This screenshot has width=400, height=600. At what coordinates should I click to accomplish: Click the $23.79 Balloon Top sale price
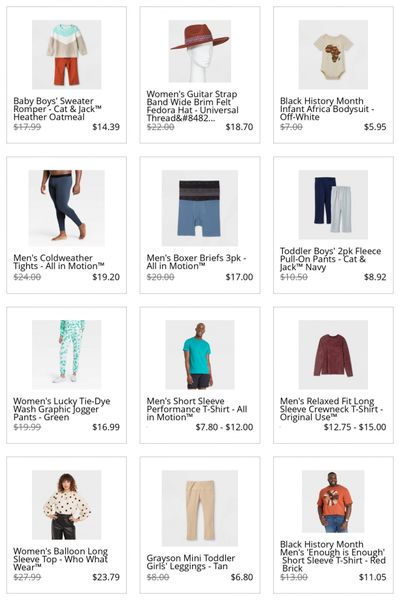pos(106,577)
